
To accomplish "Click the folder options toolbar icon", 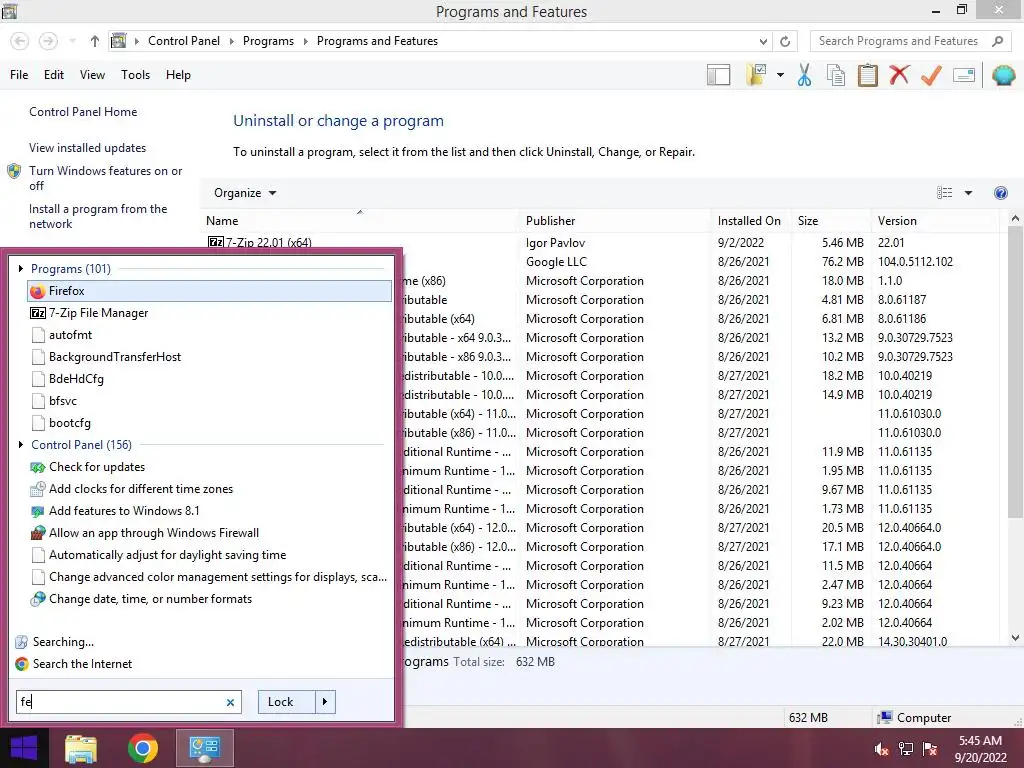I will tap(756, 75).
